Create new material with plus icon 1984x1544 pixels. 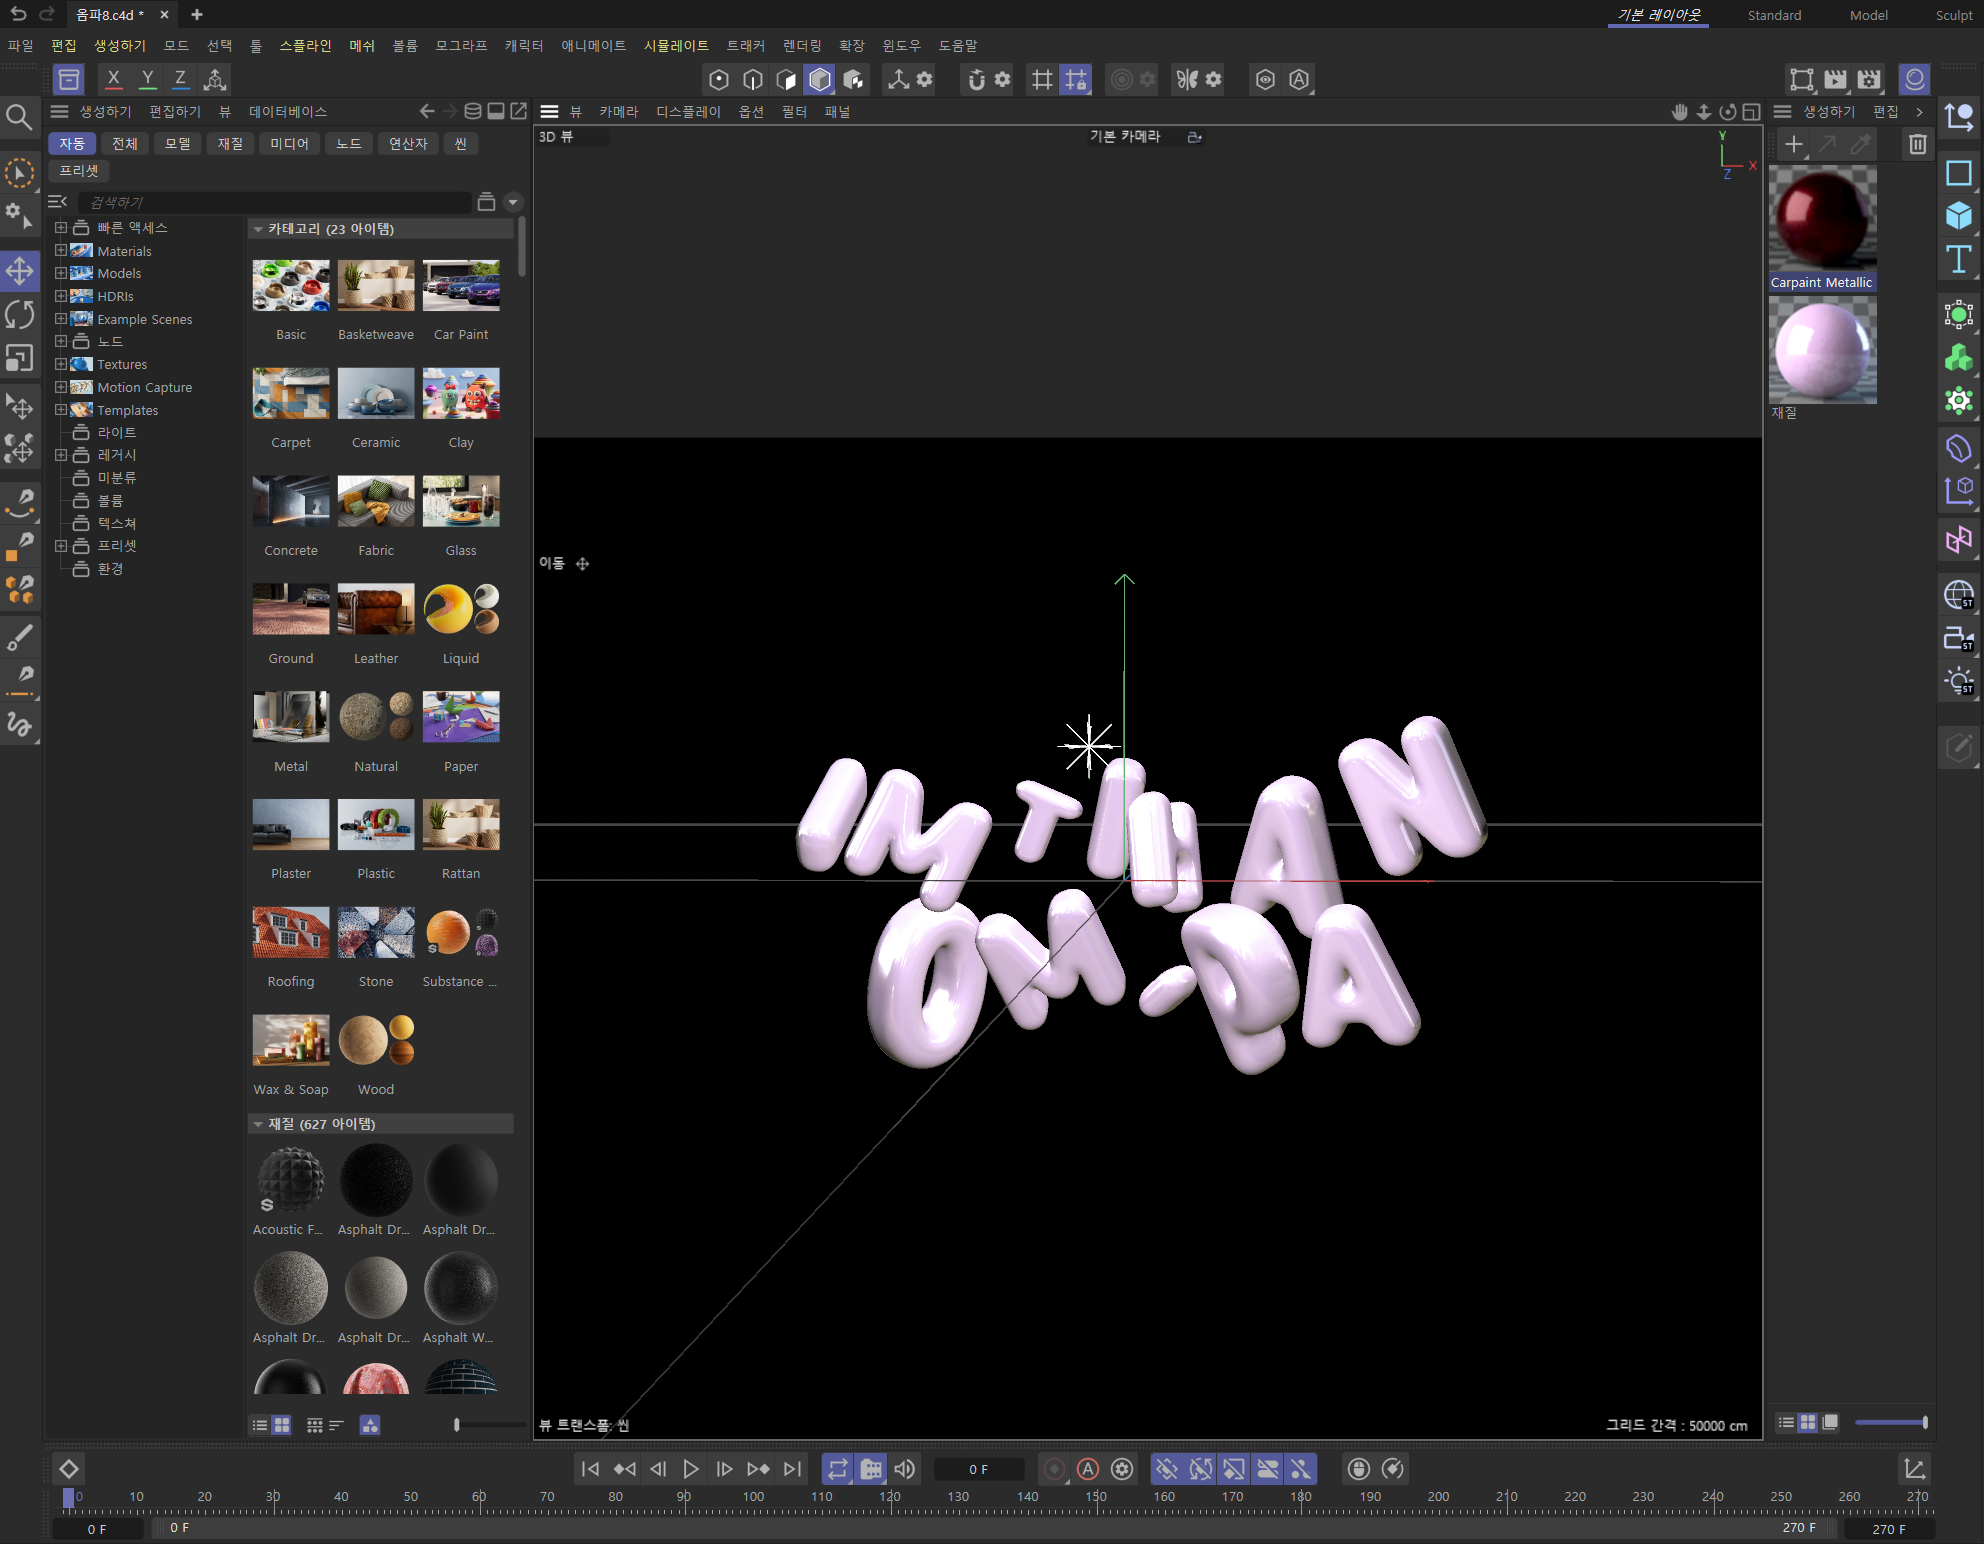[1794, 144]
